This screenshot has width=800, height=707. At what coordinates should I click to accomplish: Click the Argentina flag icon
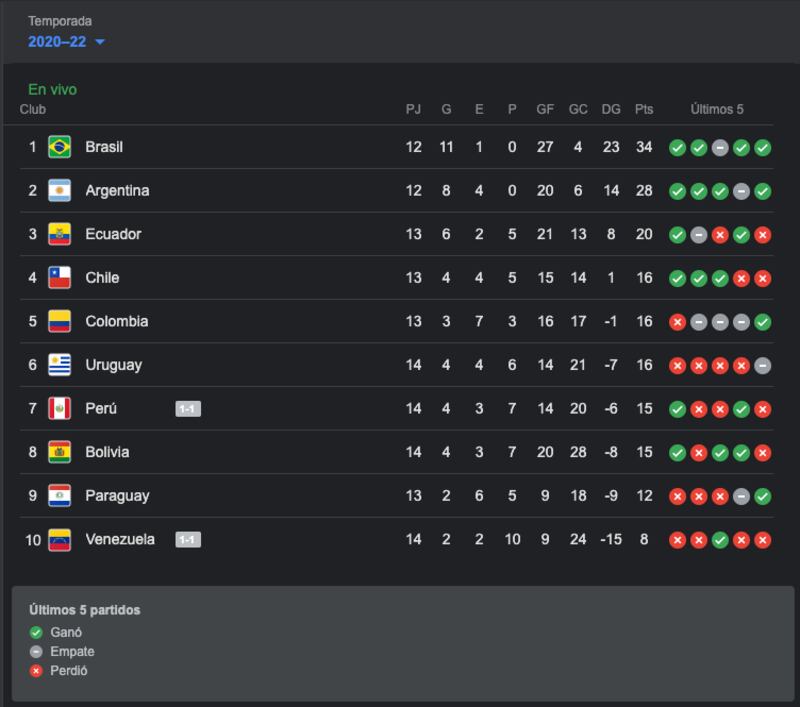59,191
